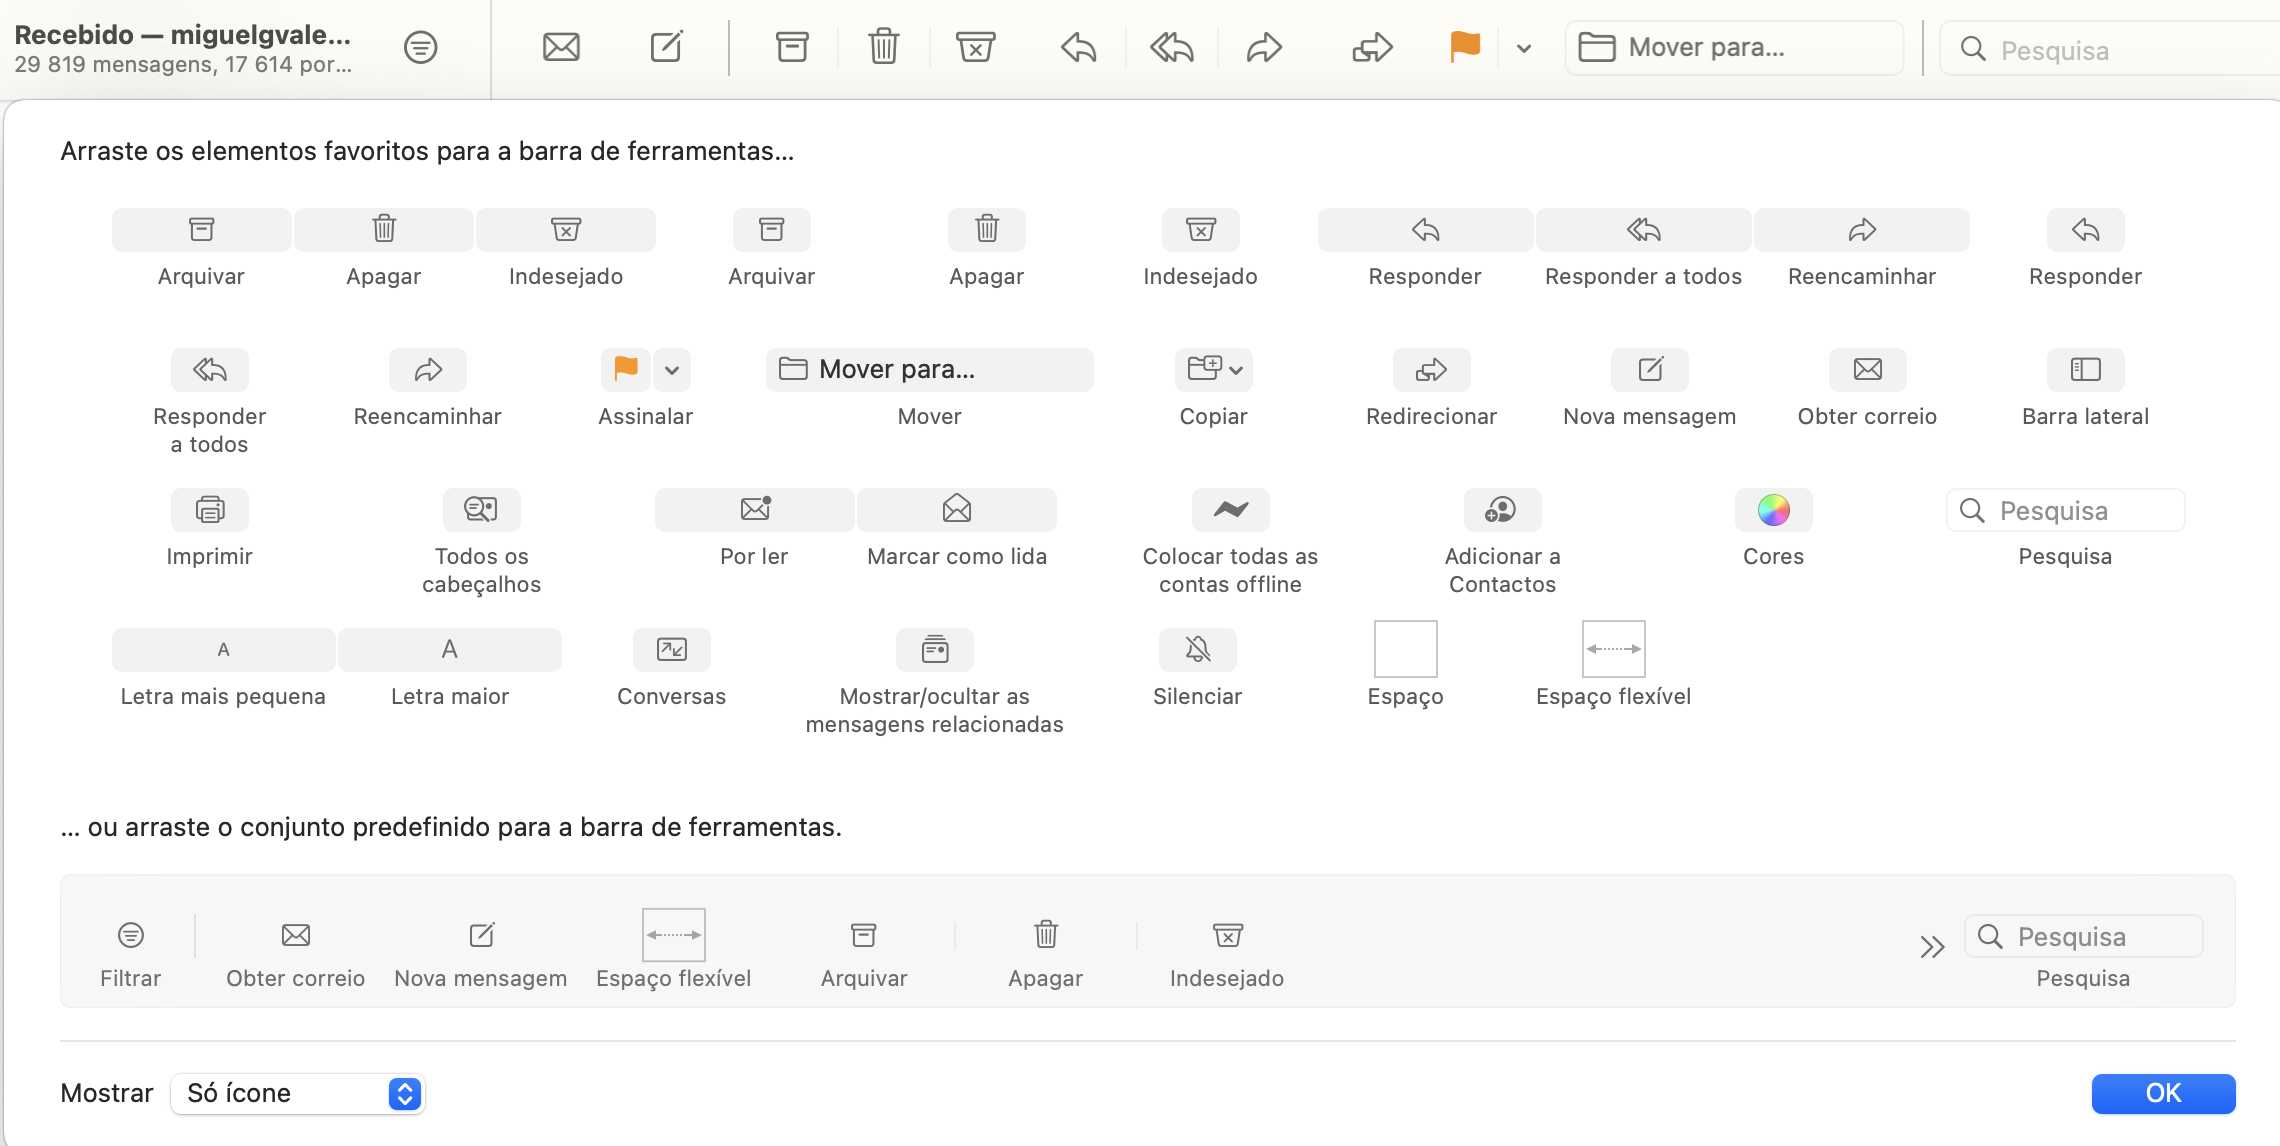Viewport: 2280px width, 1146px height.
Task: Select the grouped Apagar trash item in the first row
Action: point(384,230)
